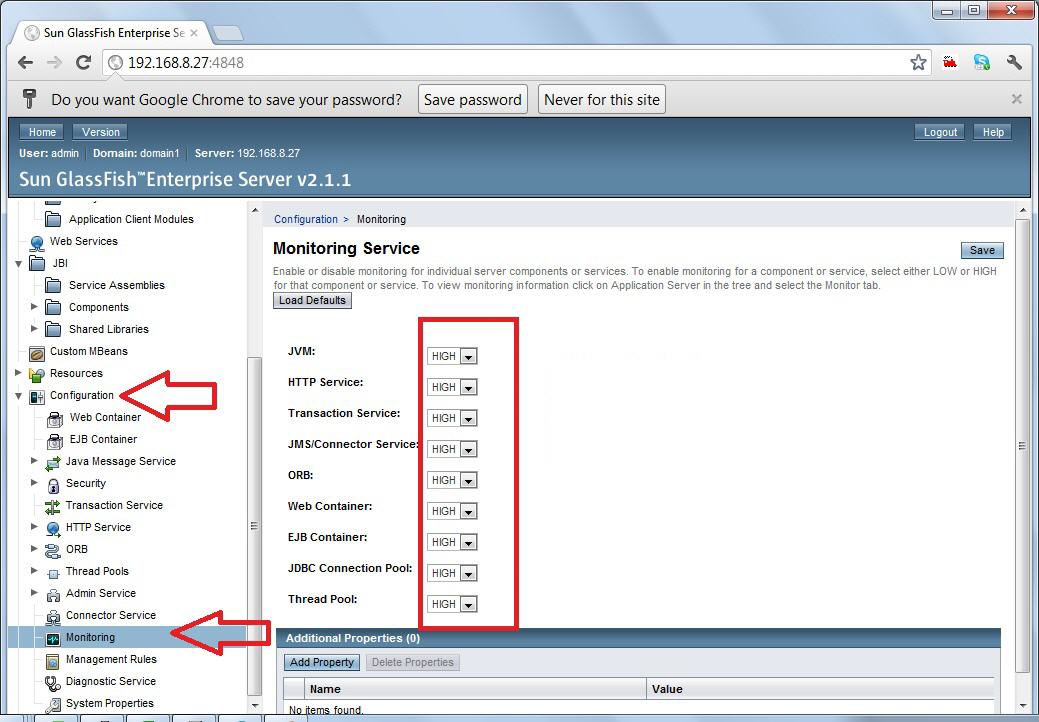Click the Security padlock icon
Viewport: 1039px width, 722px height.
(x=53, y=484)
